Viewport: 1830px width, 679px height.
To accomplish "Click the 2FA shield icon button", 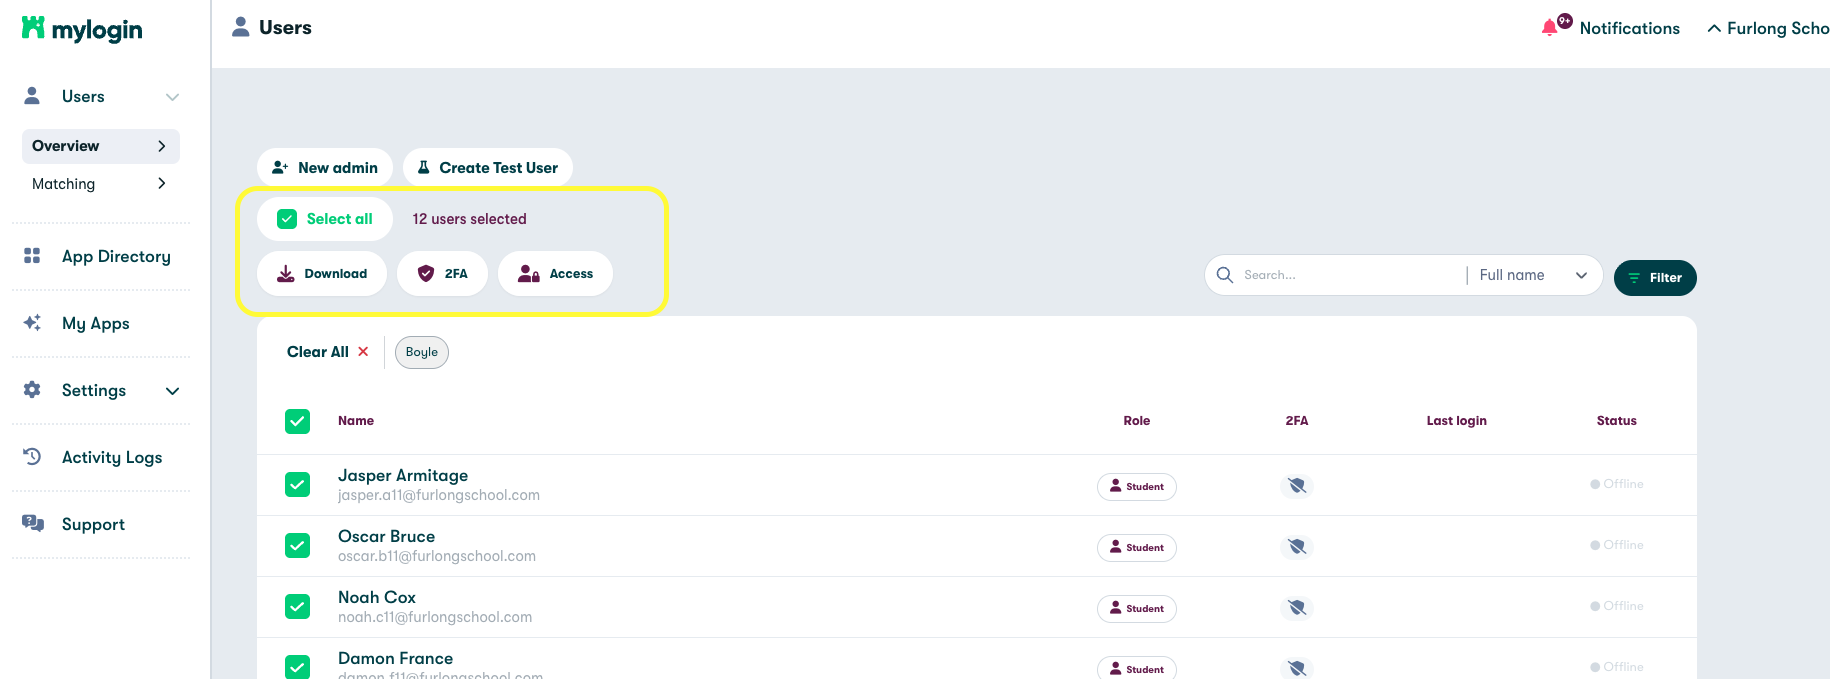I will [442, 274].
